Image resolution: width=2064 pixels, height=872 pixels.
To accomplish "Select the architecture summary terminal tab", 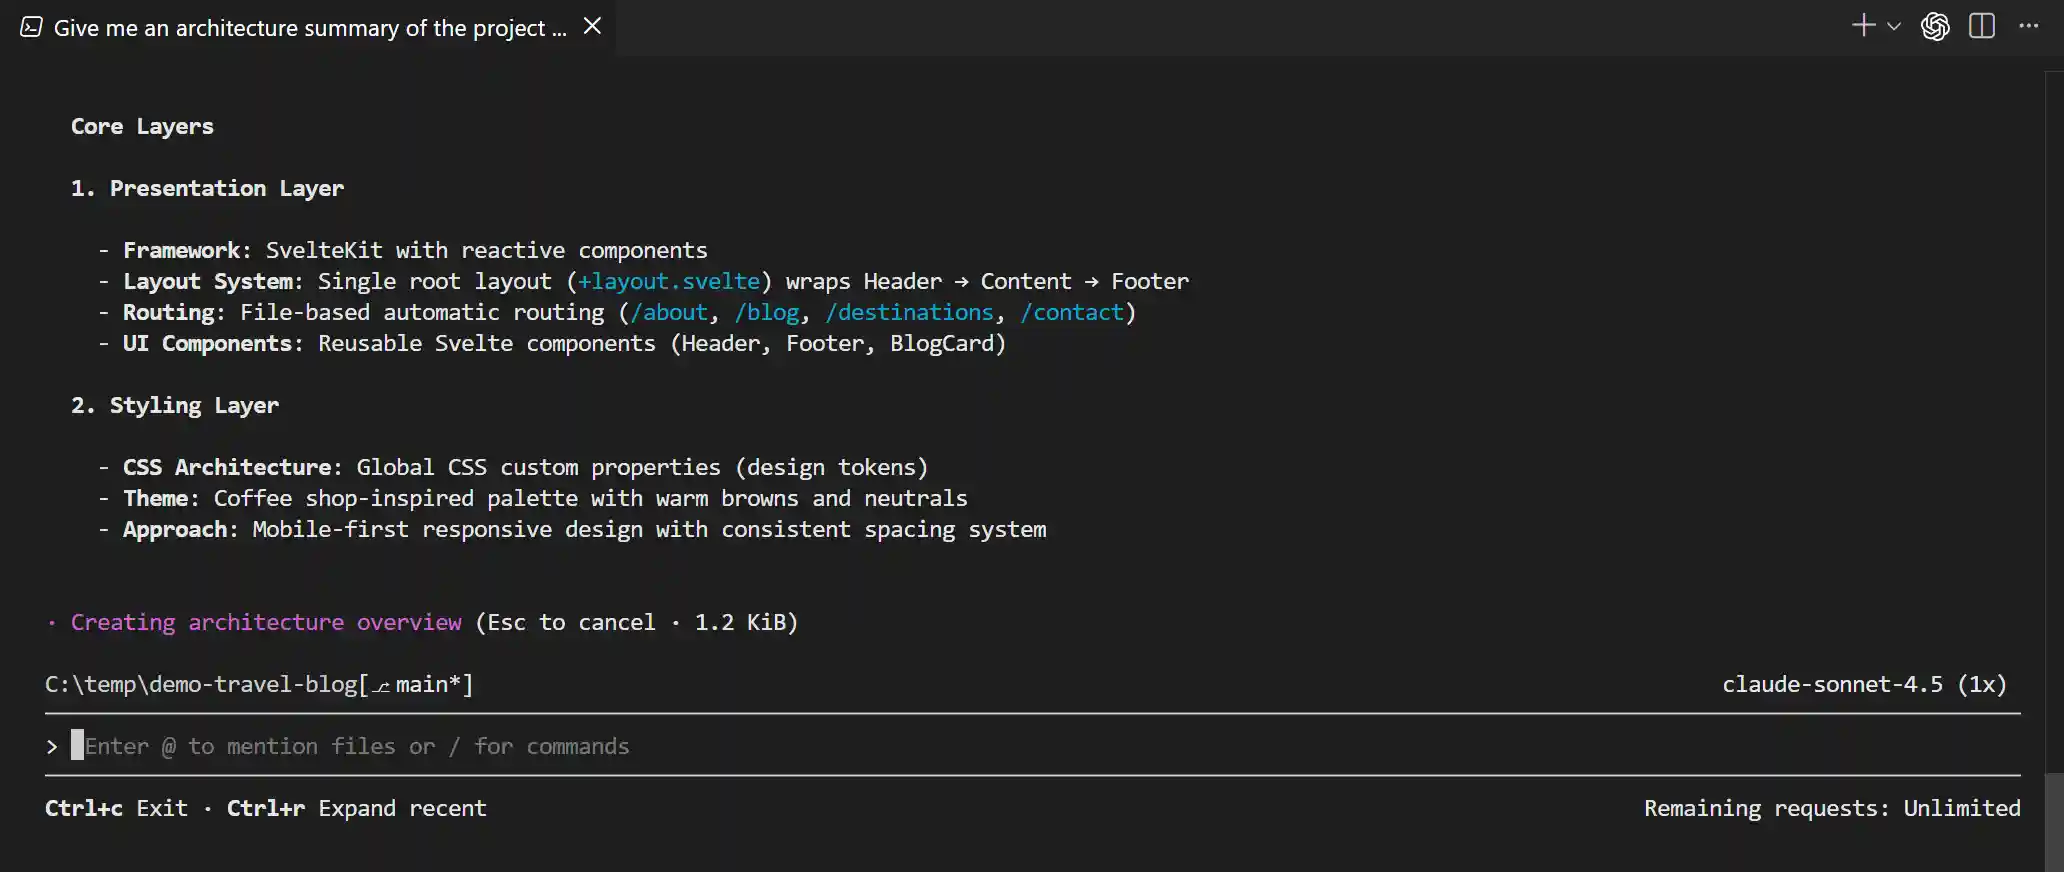I will pyautogui.click(x=310, y=27).
